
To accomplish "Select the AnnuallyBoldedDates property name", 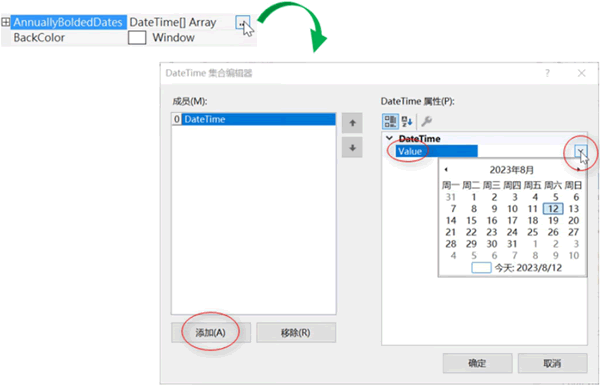I will coord(68,22).
